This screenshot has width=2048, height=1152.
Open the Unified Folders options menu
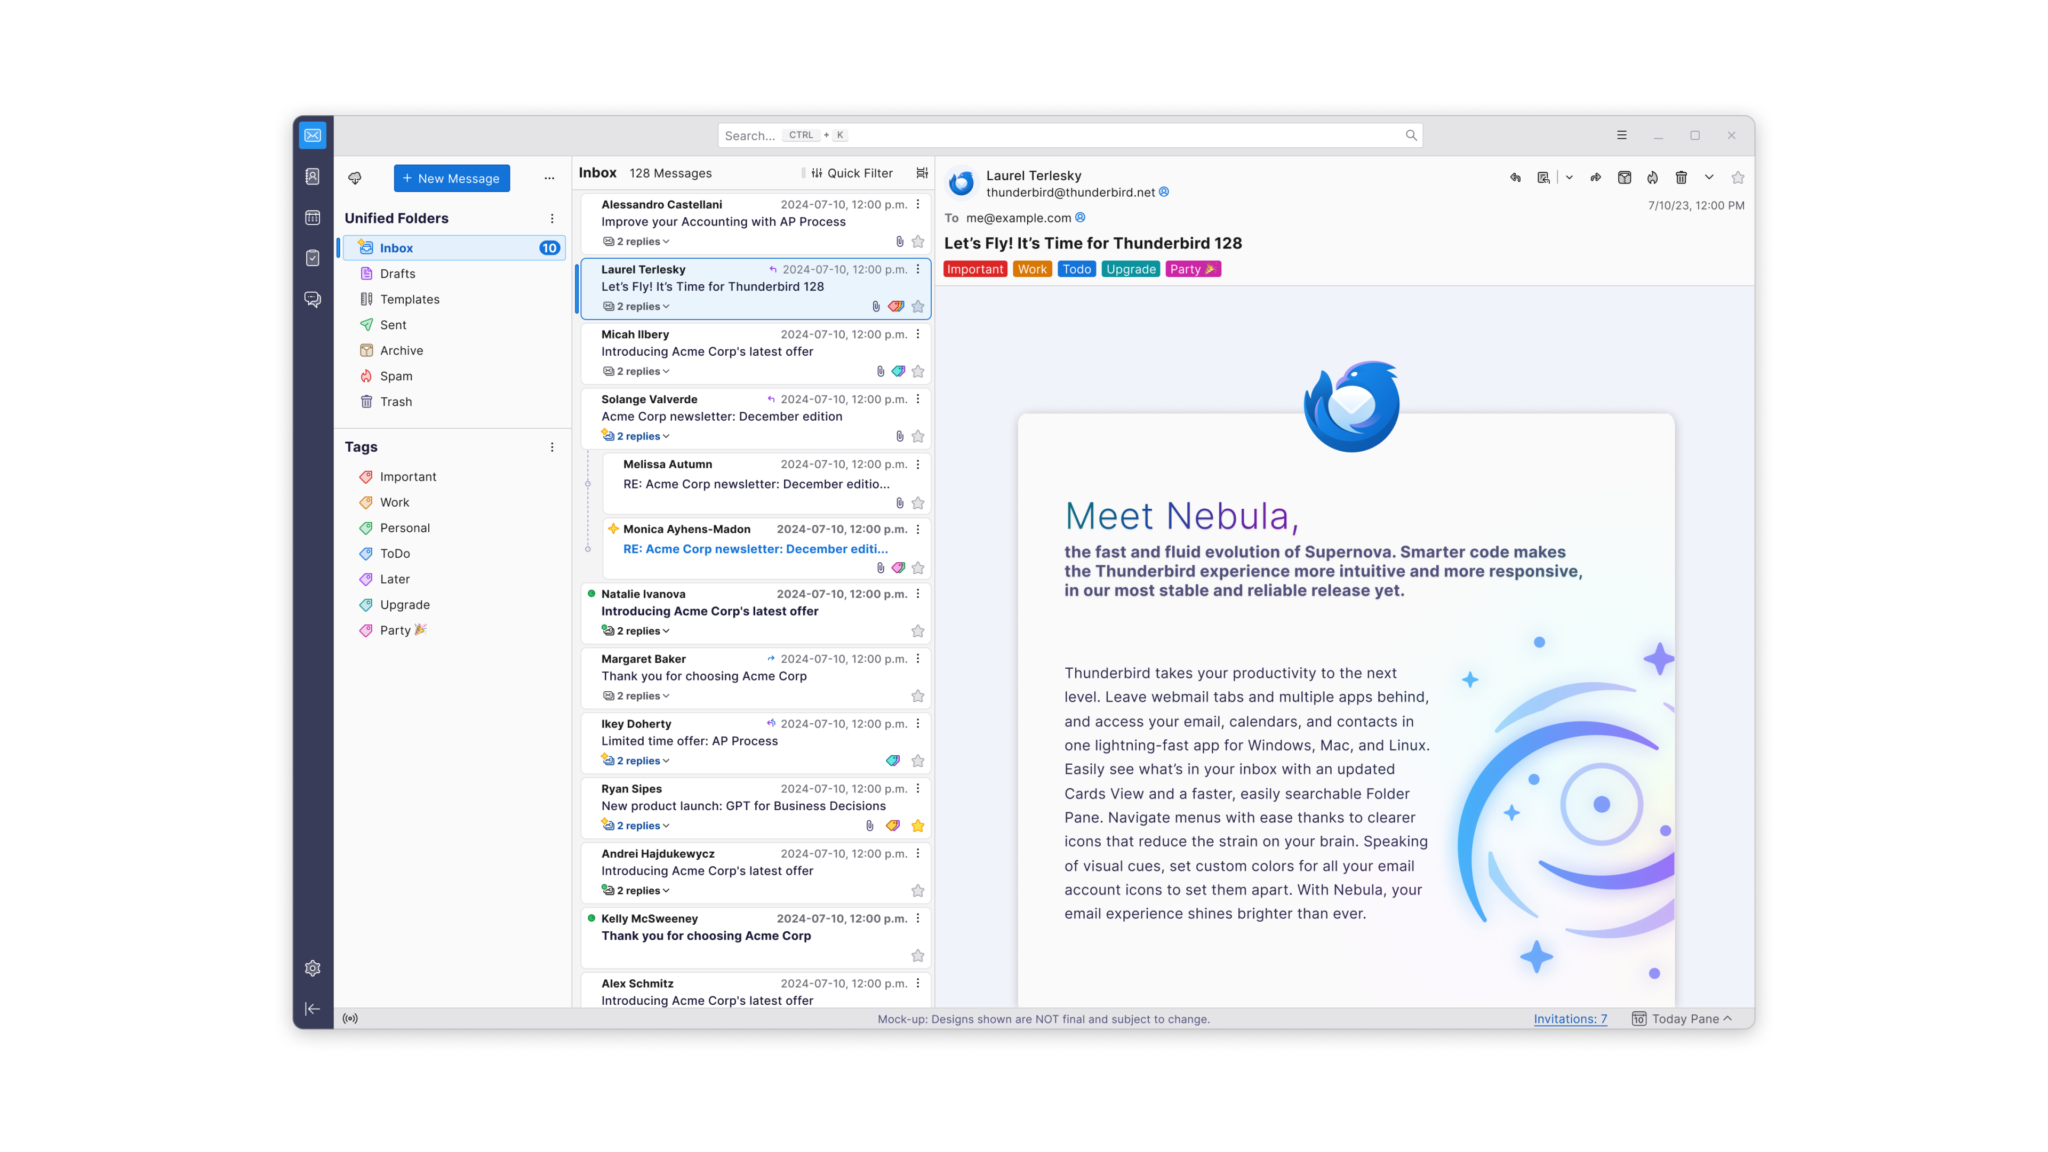[551, 217]
